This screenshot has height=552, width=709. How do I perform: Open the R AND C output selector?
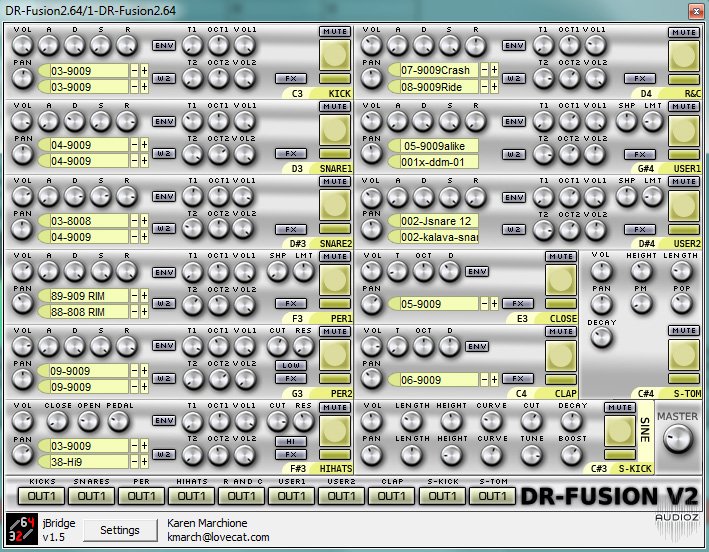[x=241, y=496]
